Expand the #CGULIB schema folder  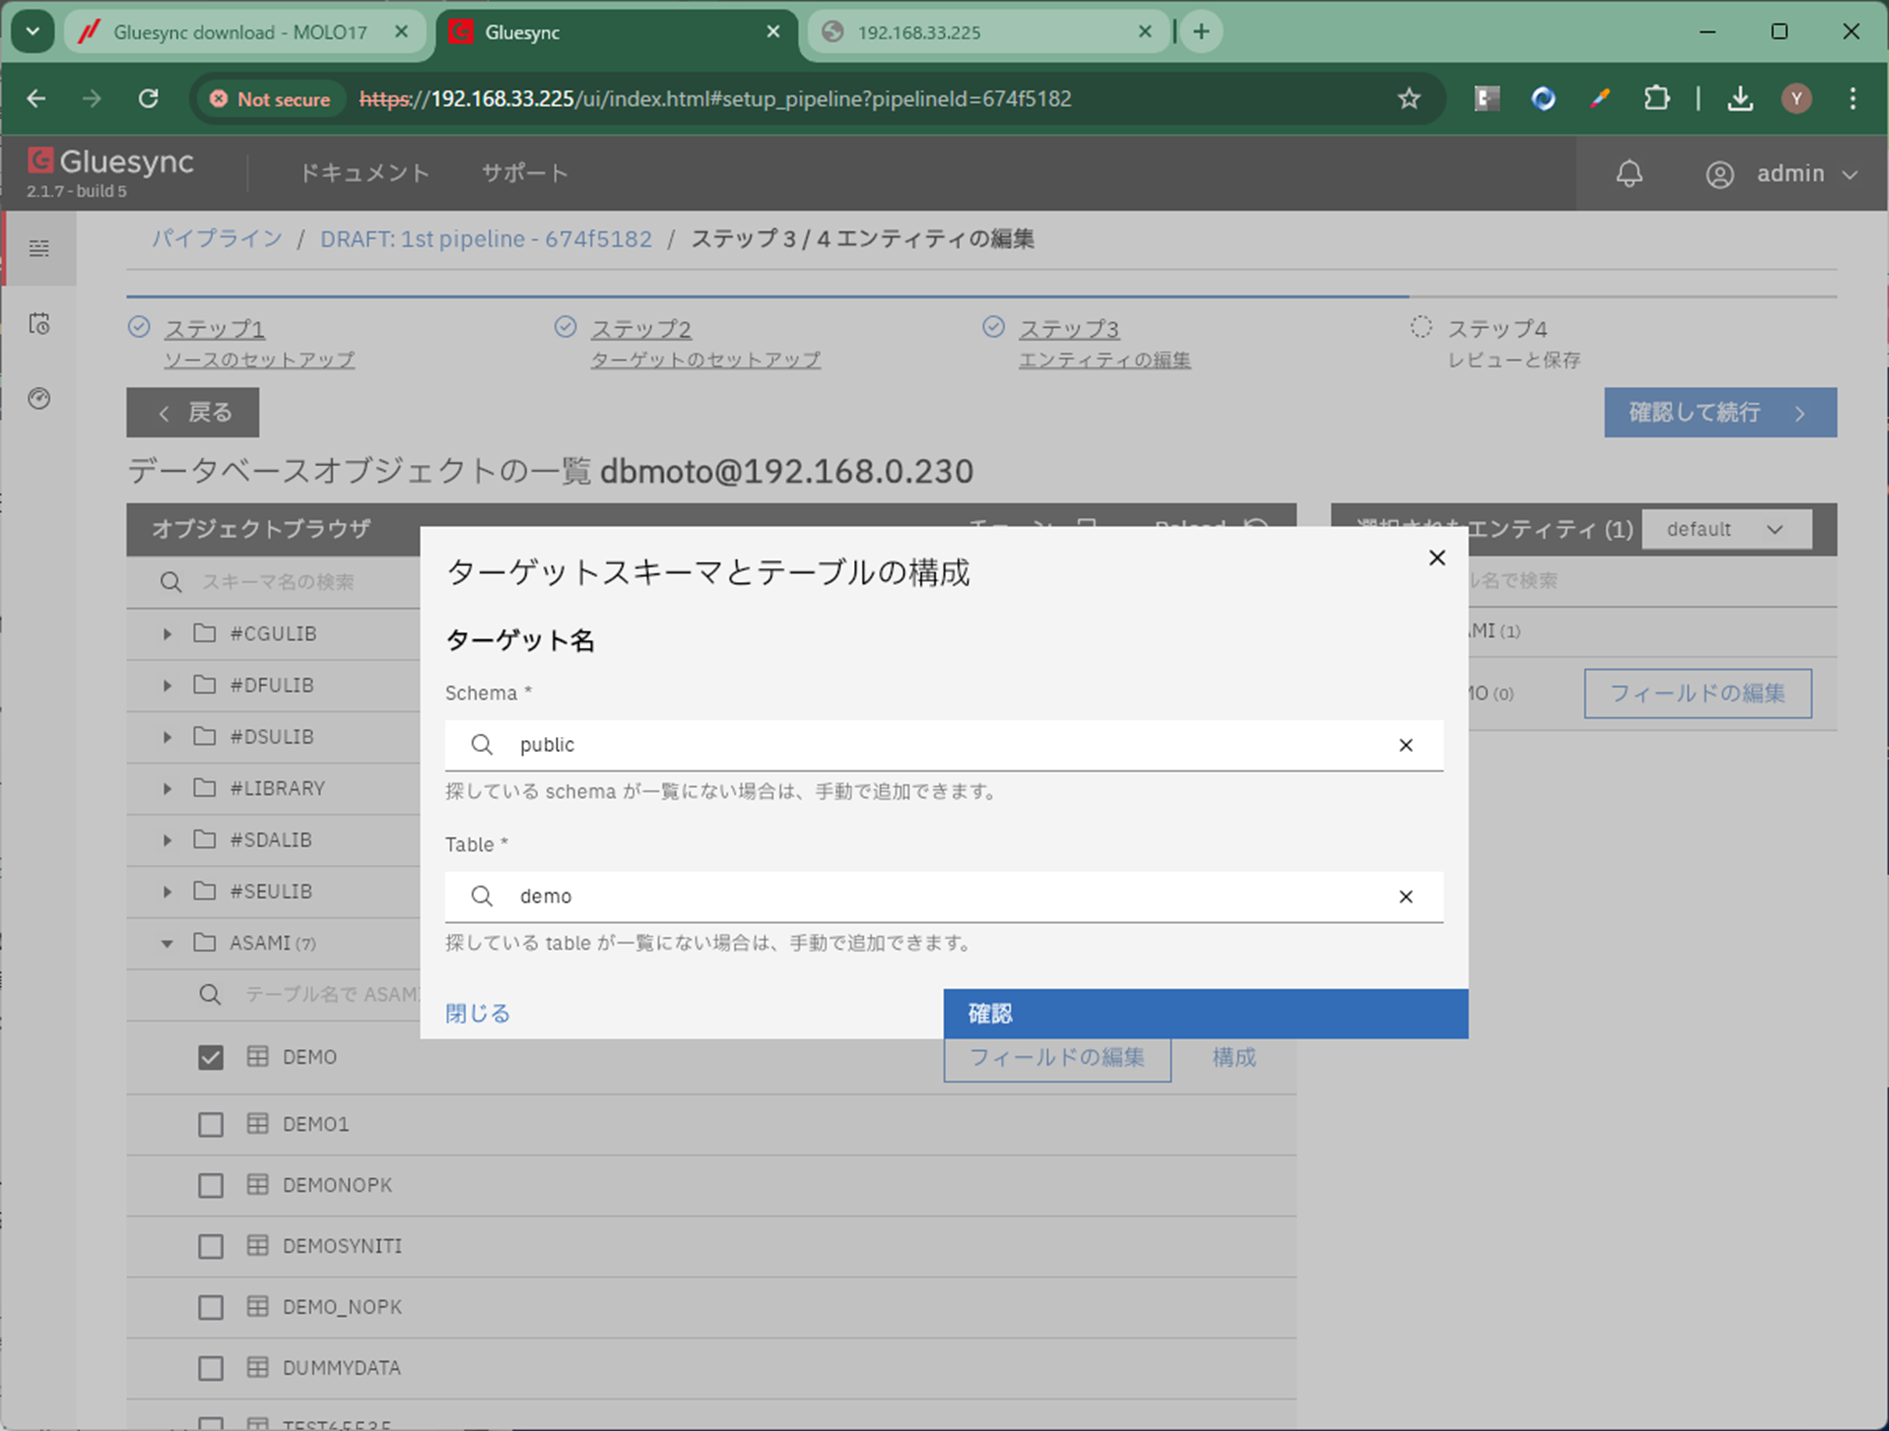[167, 634]
